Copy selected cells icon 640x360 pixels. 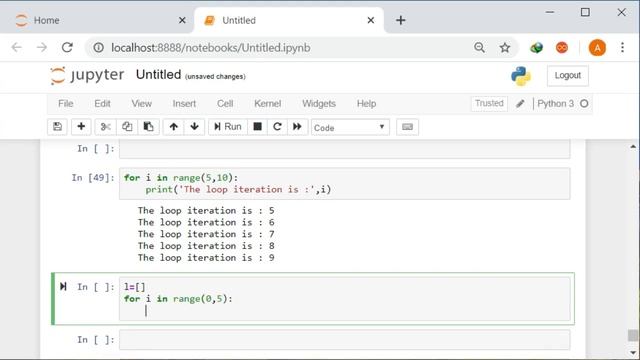tap(127, 127)
